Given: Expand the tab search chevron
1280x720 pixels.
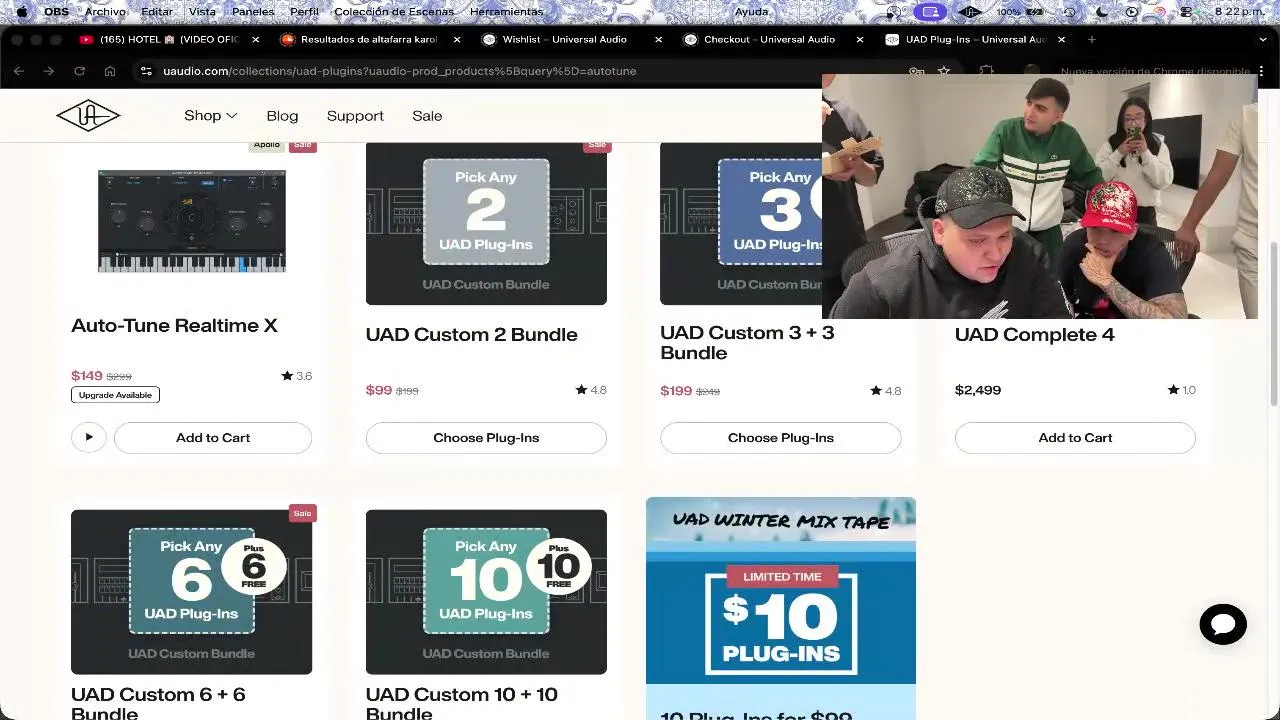Looking at the screenshot, I should [x=1262, y=39].
